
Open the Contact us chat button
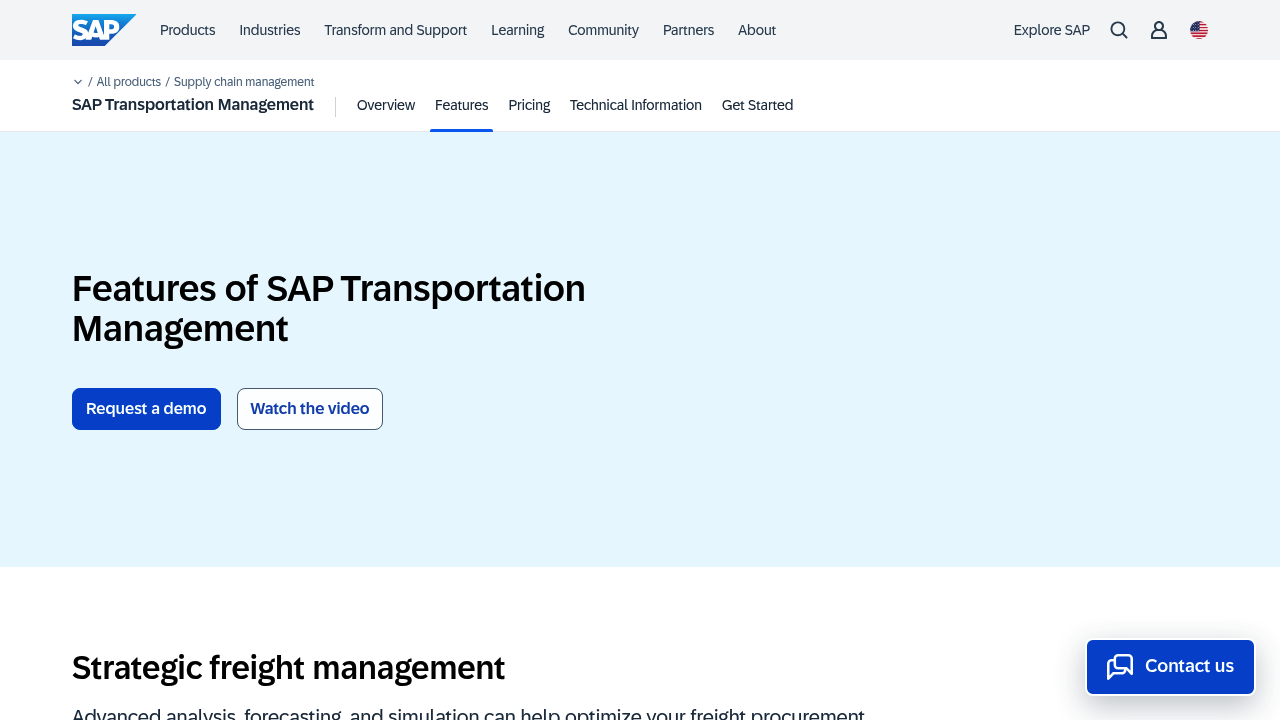(x=1170, y=666)
